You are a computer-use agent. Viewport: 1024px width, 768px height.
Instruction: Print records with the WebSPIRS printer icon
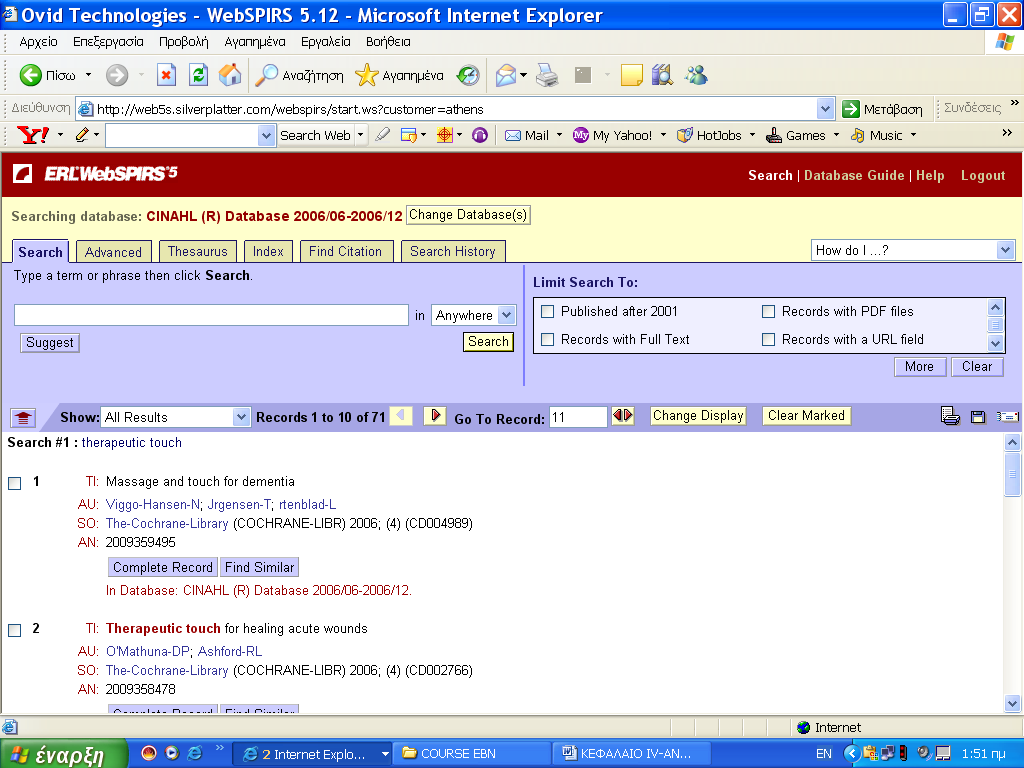(950, 416)
